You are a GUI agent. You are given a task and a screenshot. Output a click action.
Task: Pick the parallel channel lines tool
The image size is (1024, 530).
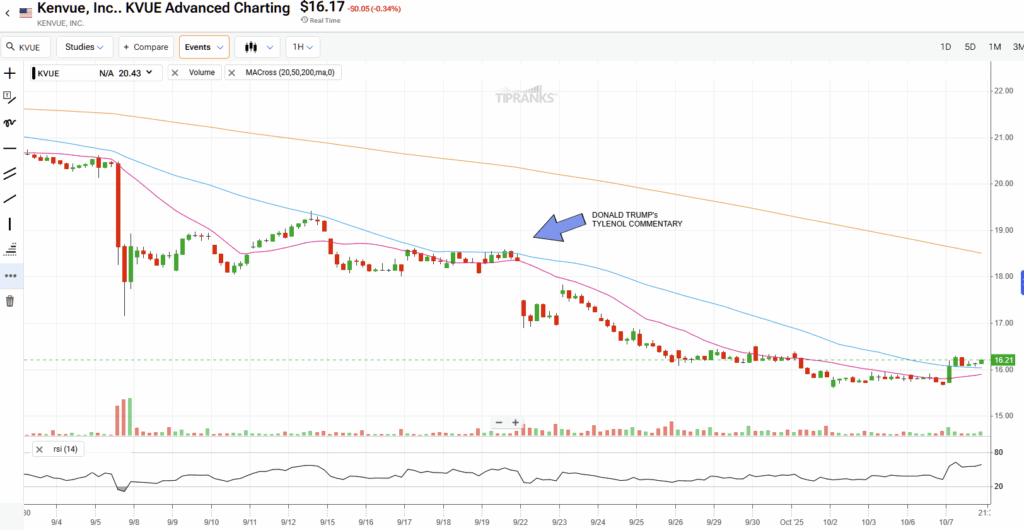tap(10, 173)
